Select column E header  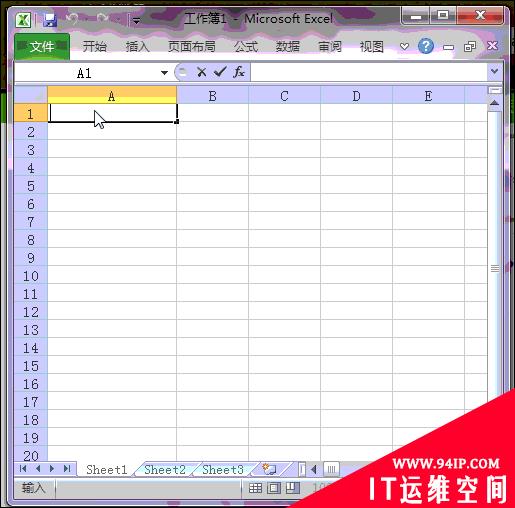click(428, 95)
